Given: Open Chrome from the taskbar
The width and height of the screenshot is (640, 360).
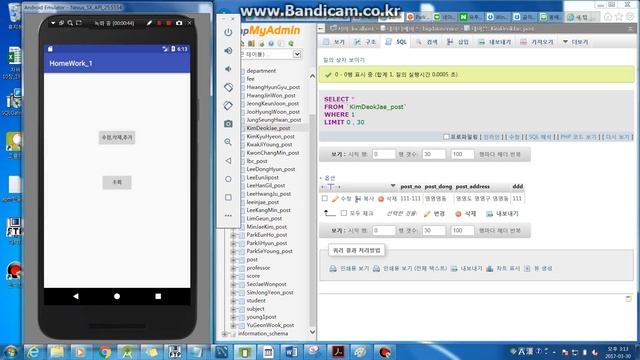Looking at the screenshot, I should [104, 352].
